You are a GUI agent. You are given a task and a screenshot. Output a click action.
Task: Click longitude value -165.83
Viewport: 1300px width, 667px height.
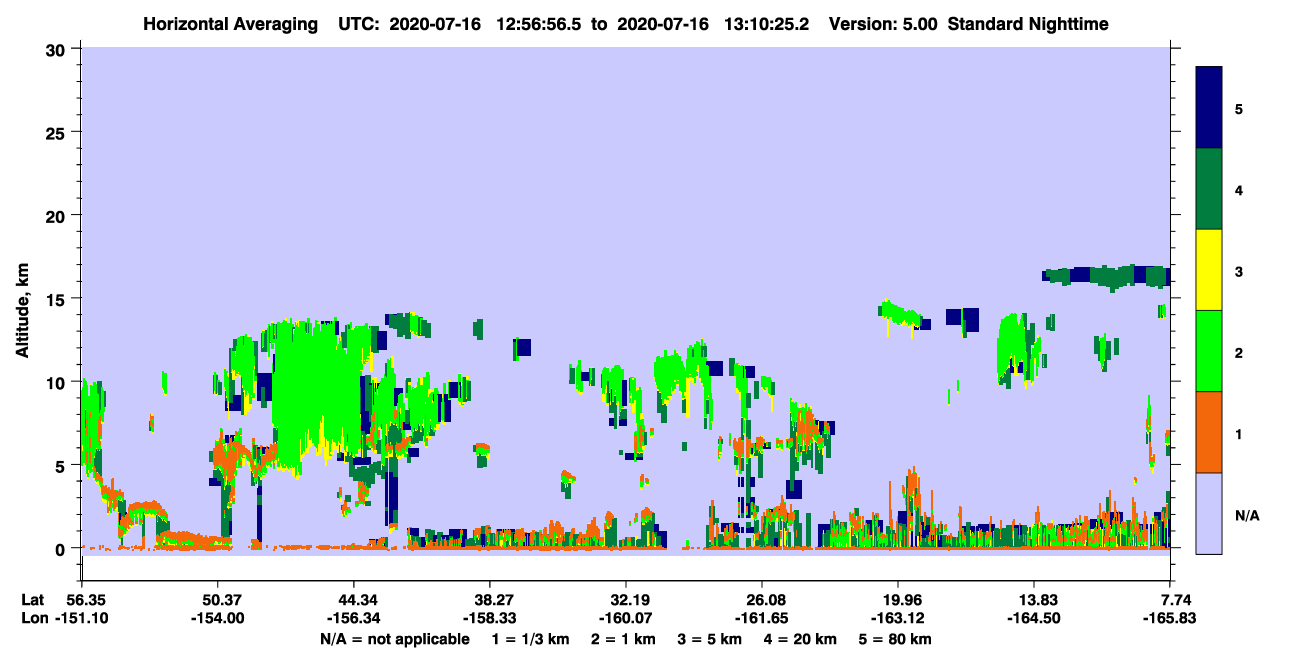click(1170, 618)
